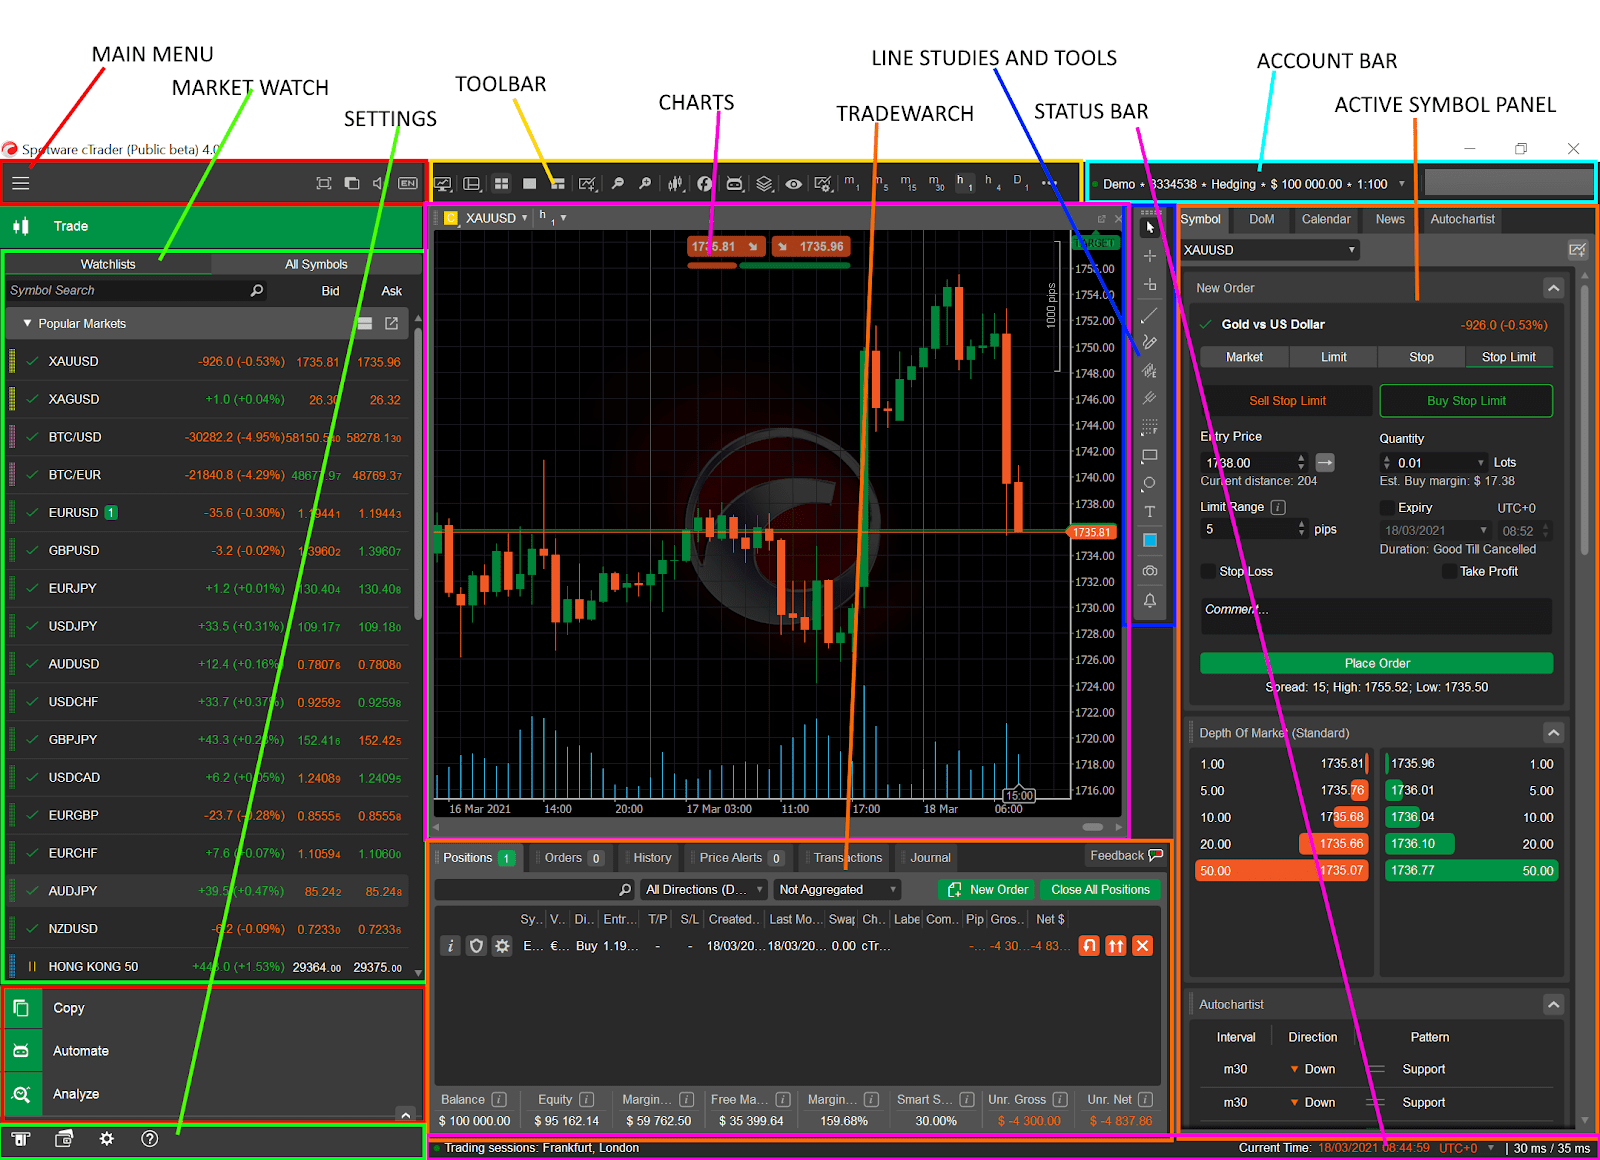This screenshot has width=1600, height=1160.
Task: Collapse the Popular Markets watchlist group
Action: tap(27, 324)
